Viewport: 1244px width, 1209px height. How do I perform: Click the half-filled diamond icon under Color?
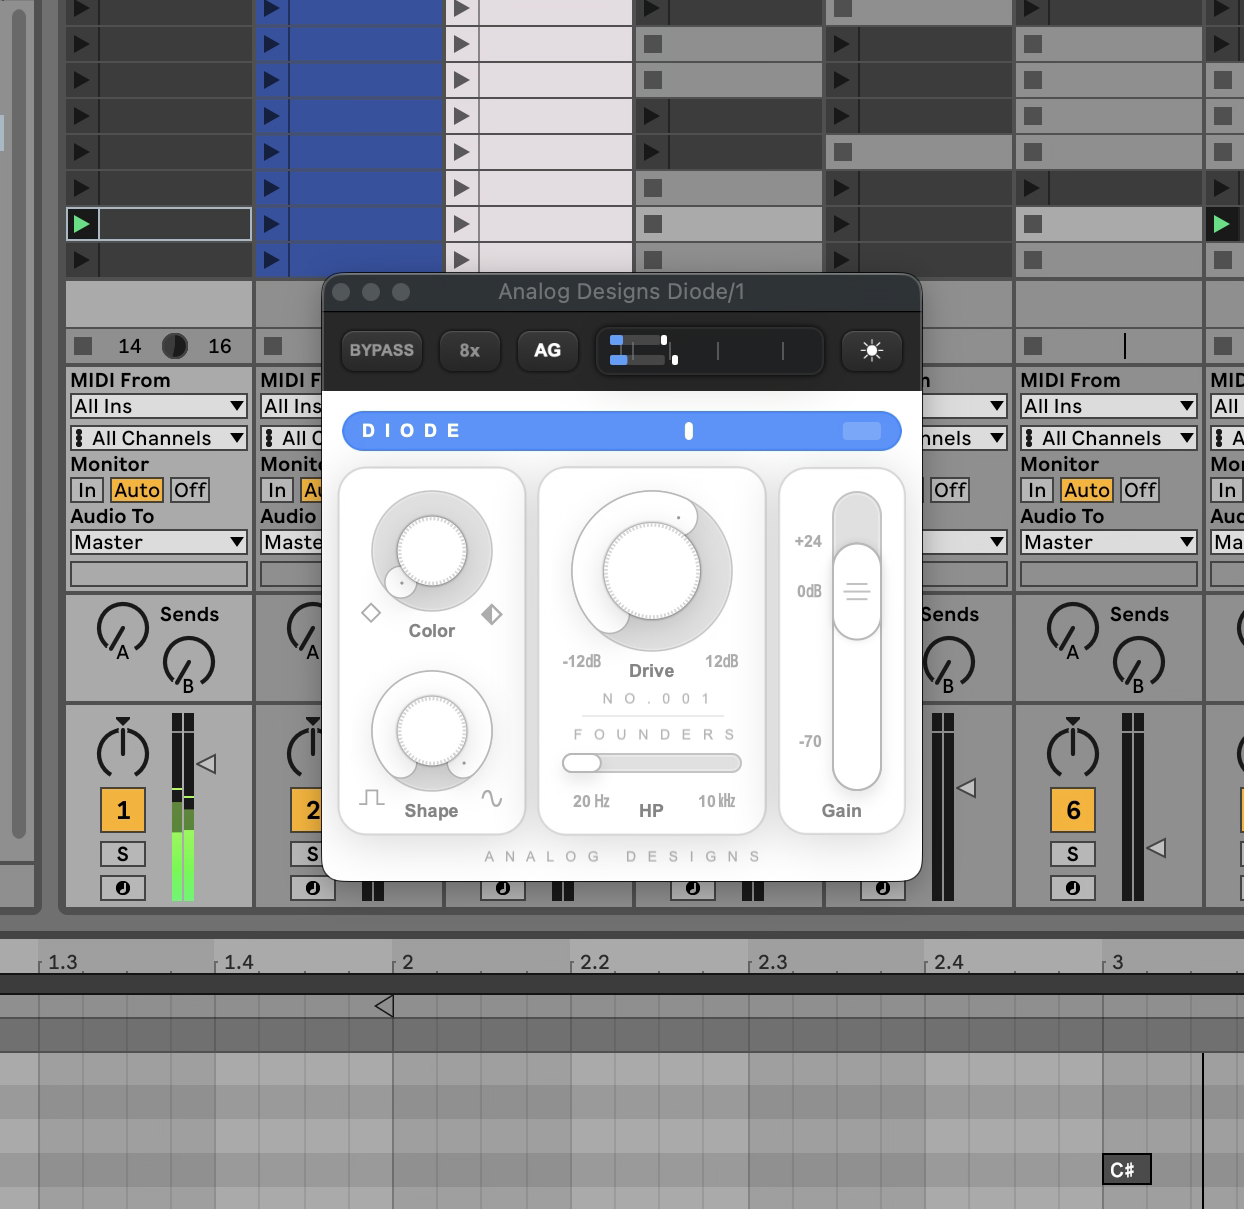492,614
